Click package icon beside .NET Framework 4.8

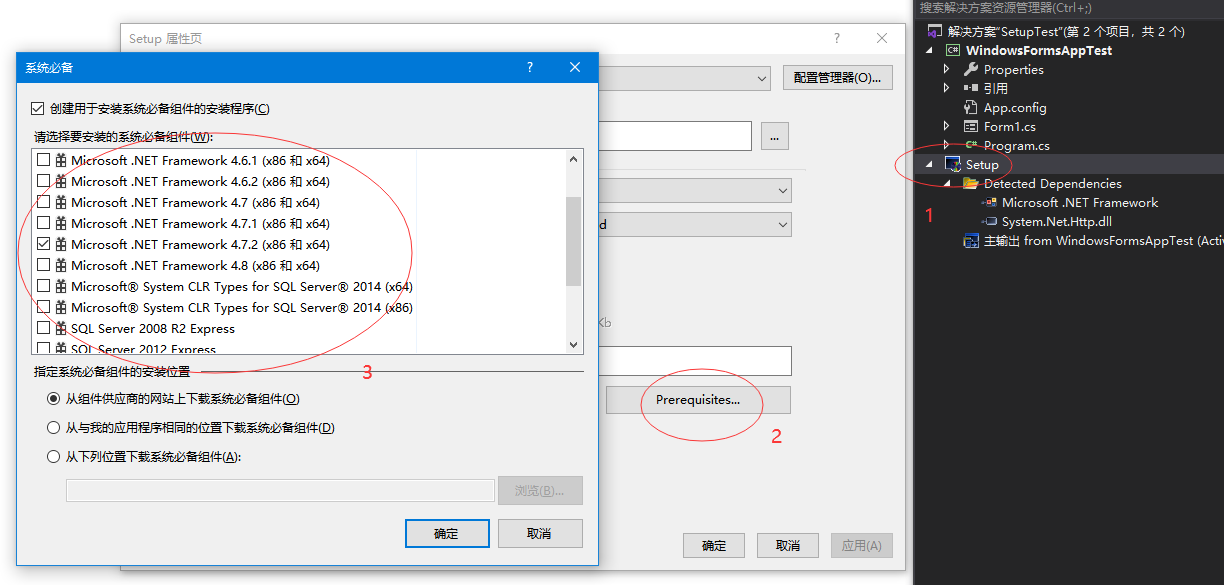pyautogui.click(x=60, y=265)
